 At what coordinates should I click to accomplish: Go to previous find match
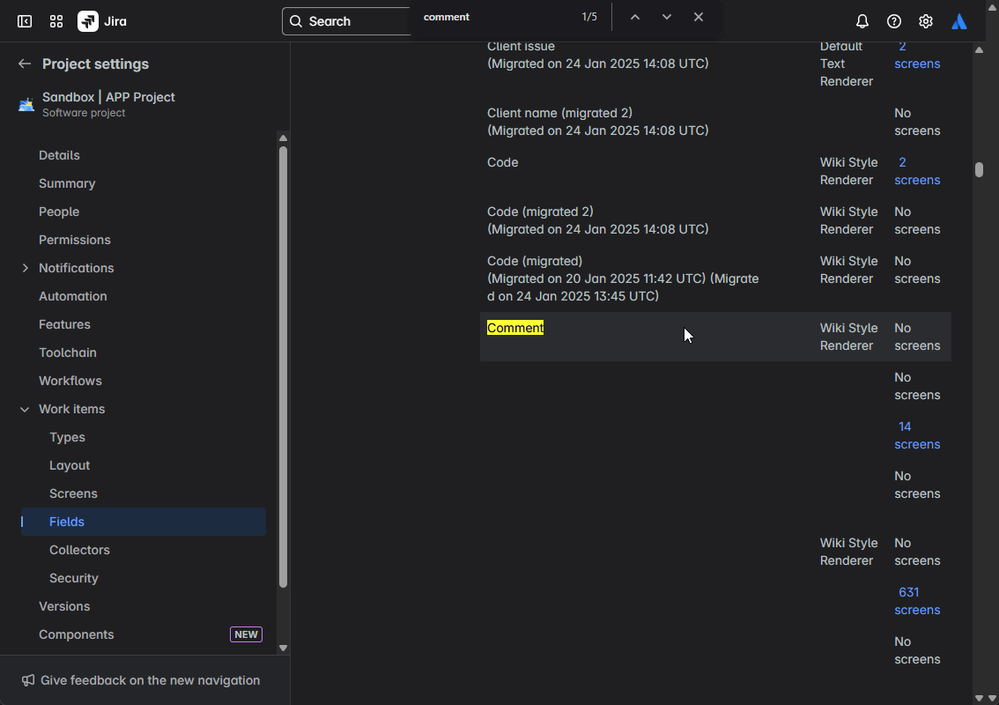click(635, 17)
